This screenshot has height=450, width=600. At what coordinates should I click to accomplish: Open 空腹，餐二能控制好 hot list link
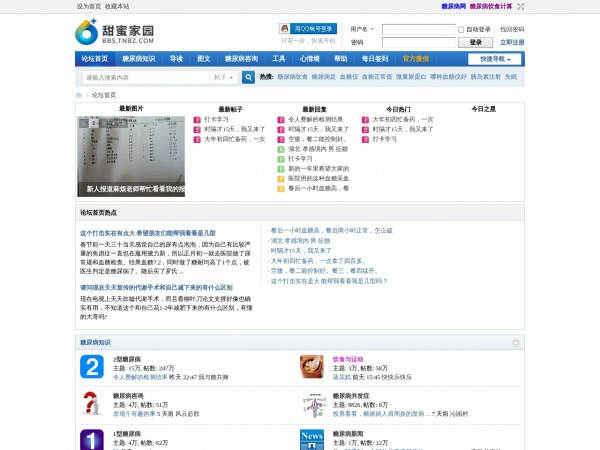(324, 271)
